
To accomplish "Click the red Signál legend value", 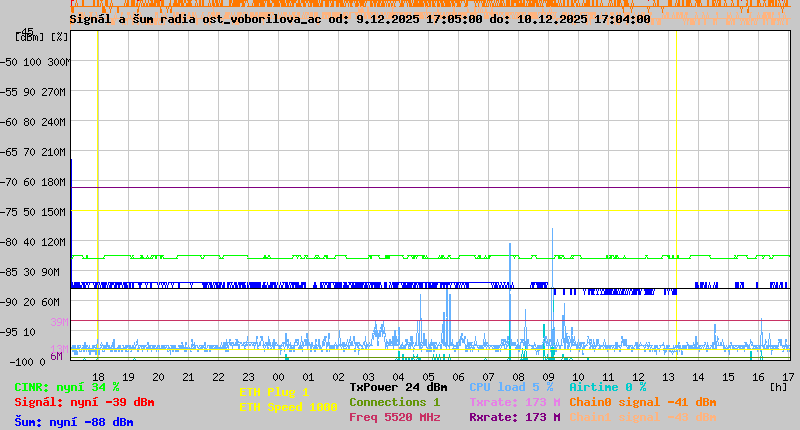I will pyautogui.click(x=84, y=402).
